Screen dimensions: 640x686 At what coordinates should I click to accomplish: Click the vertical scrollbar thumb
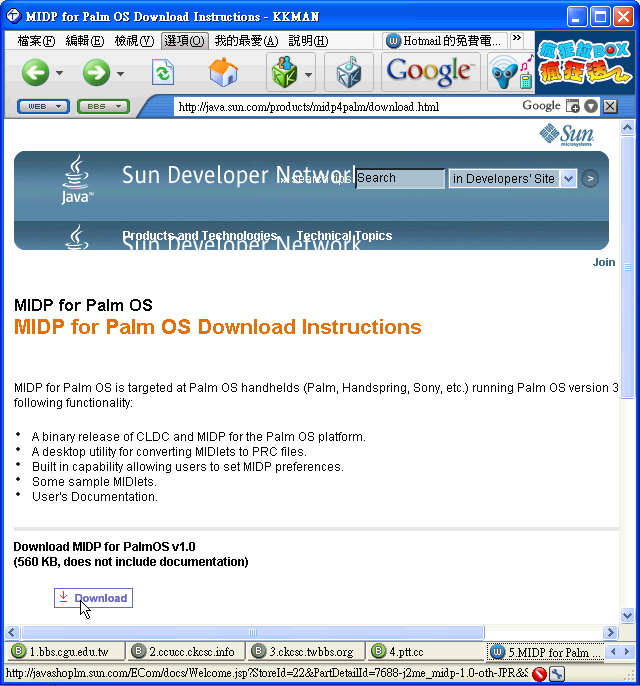627,267
